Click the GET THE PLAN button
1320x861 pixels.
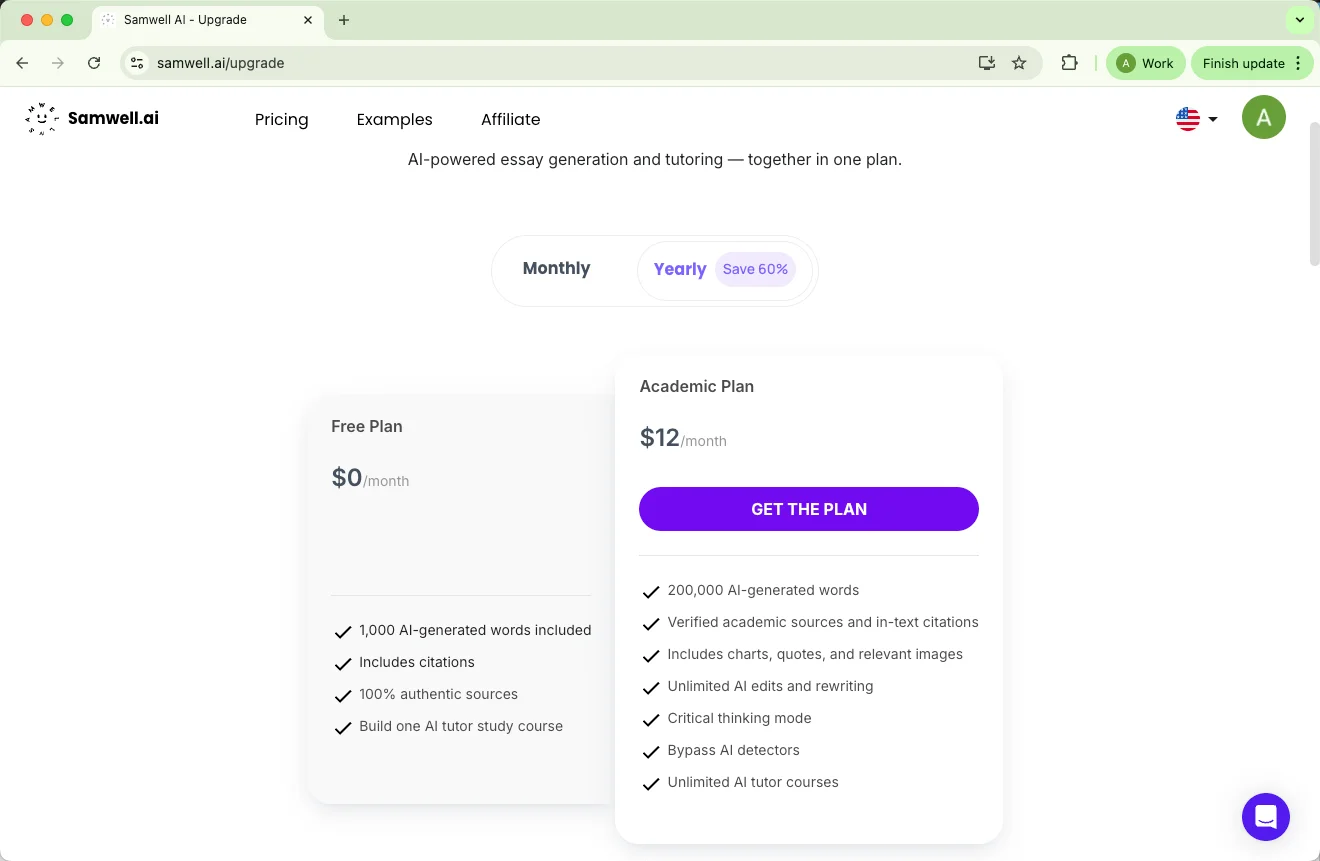(x=808, y=509)
